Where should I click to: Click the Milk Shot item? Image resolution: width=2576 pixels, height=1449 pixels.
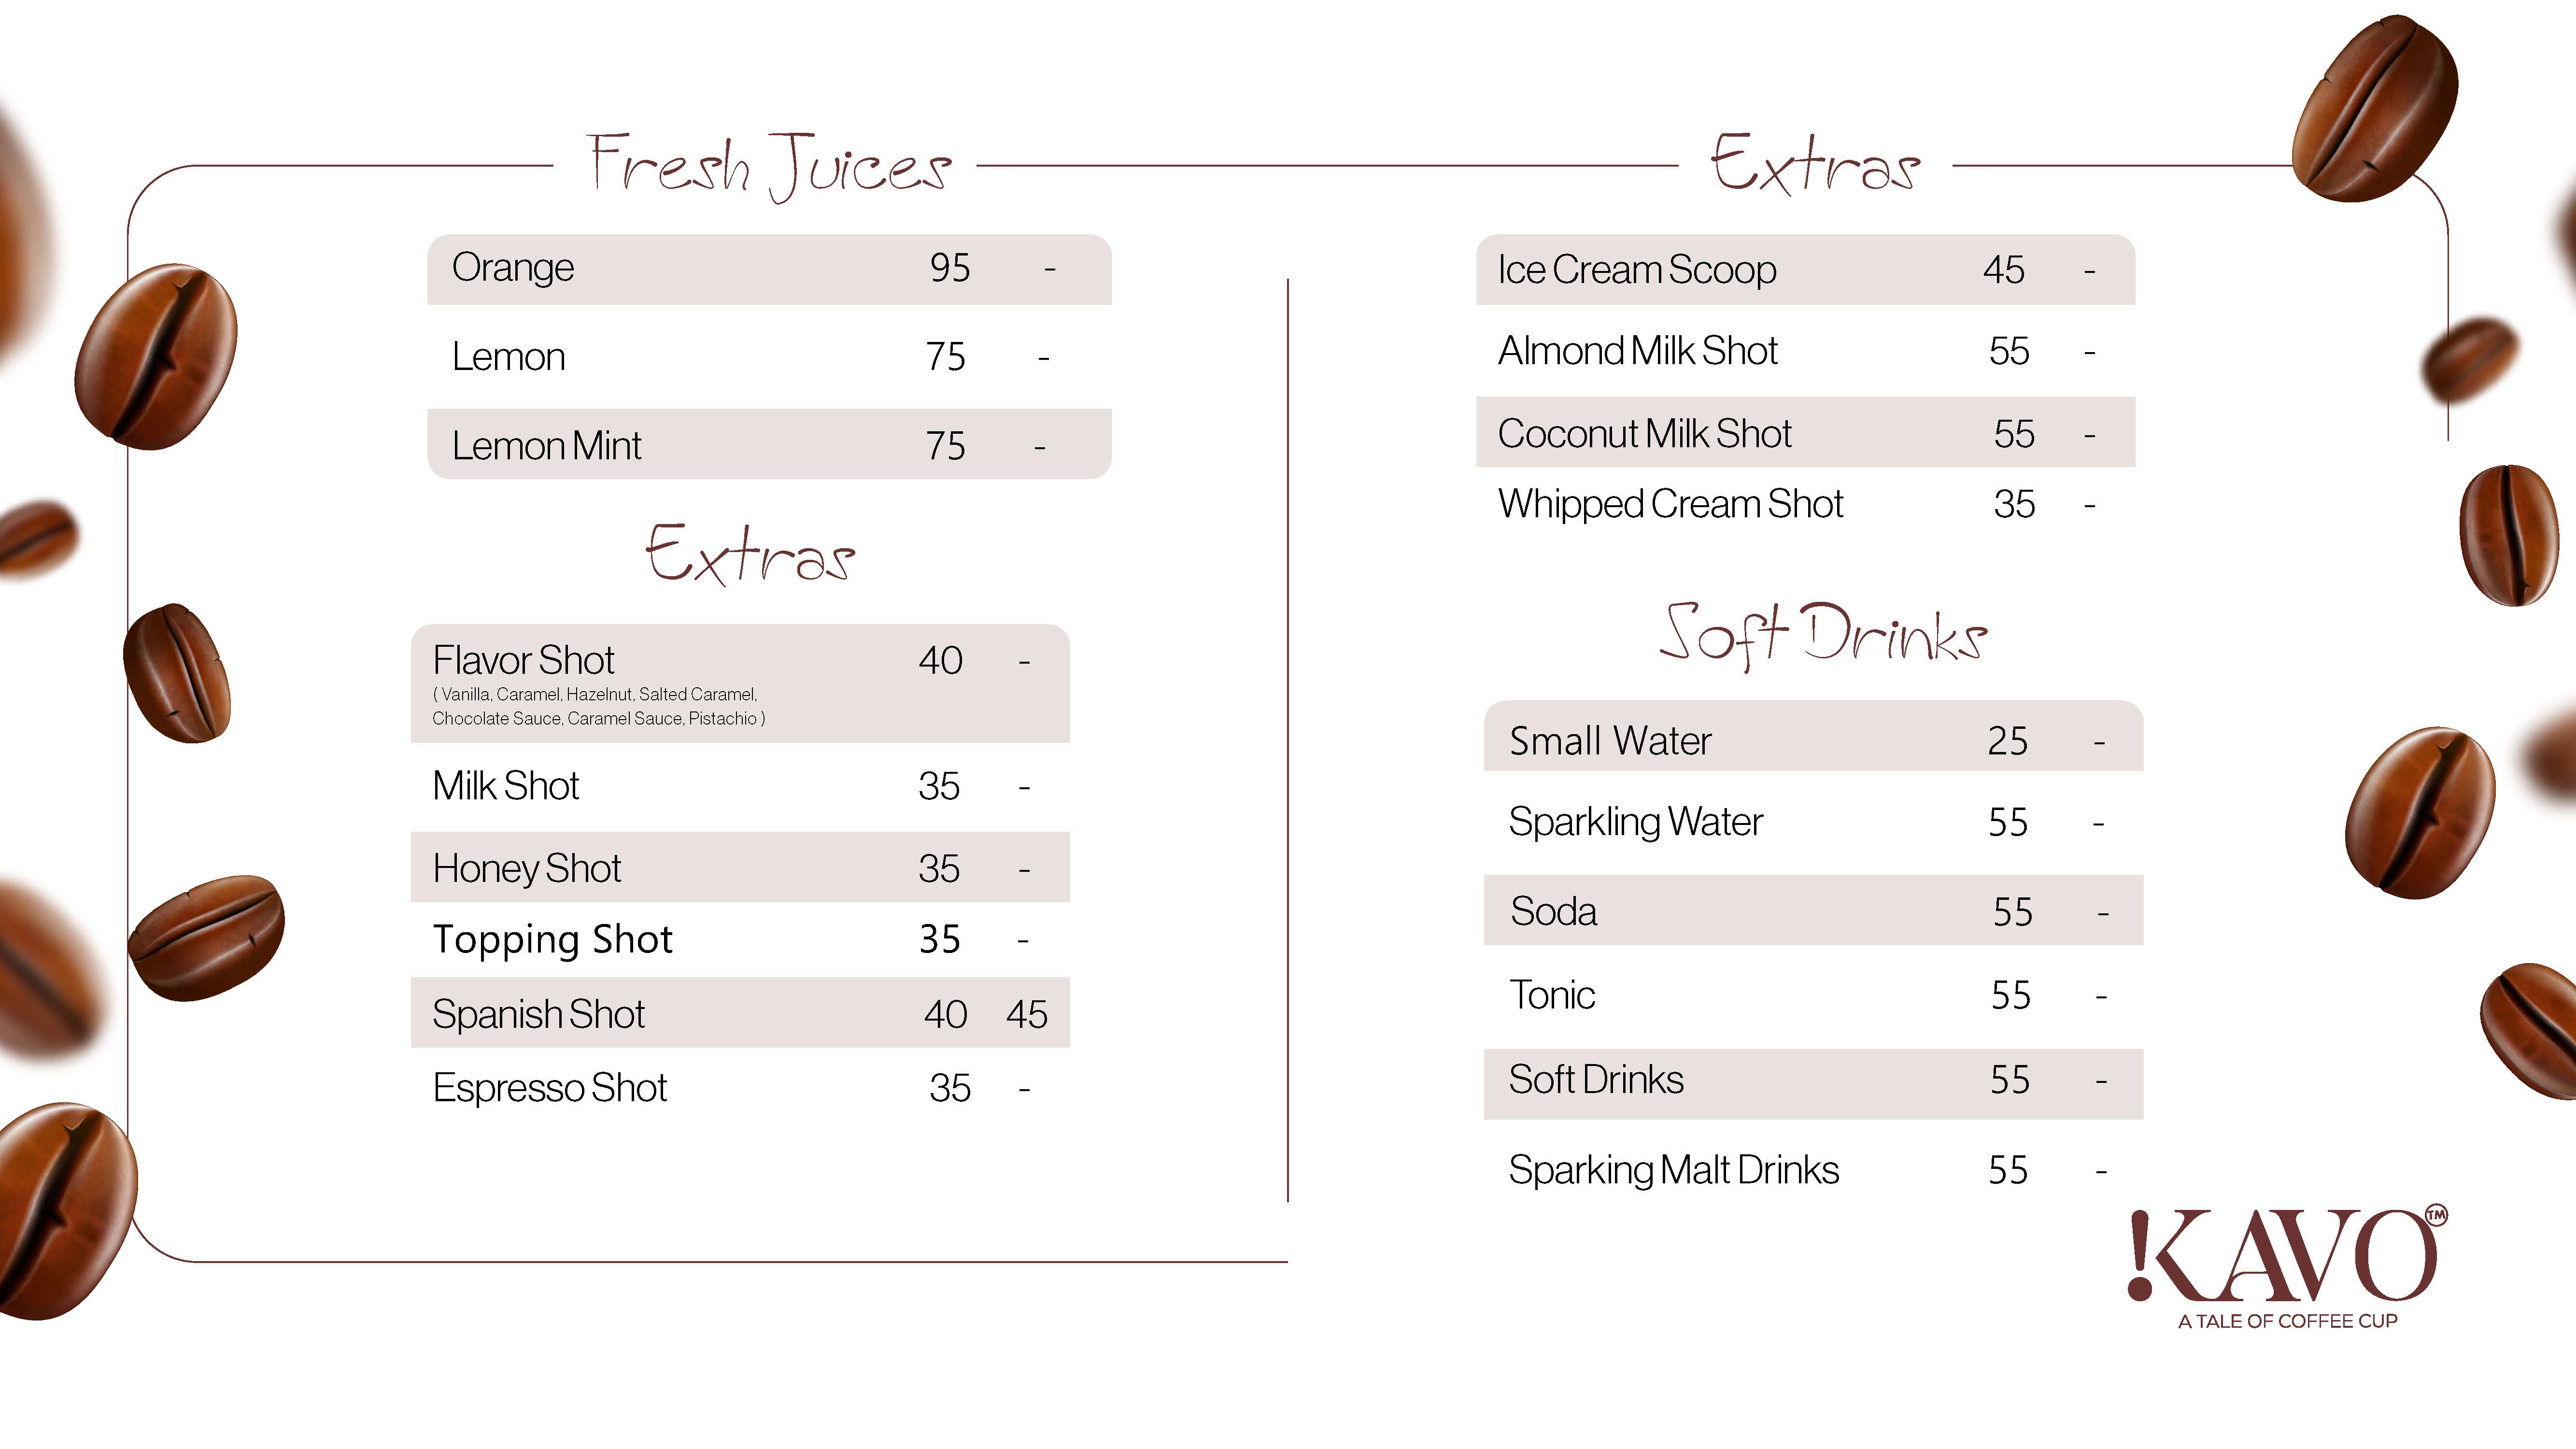click(505, 786)
